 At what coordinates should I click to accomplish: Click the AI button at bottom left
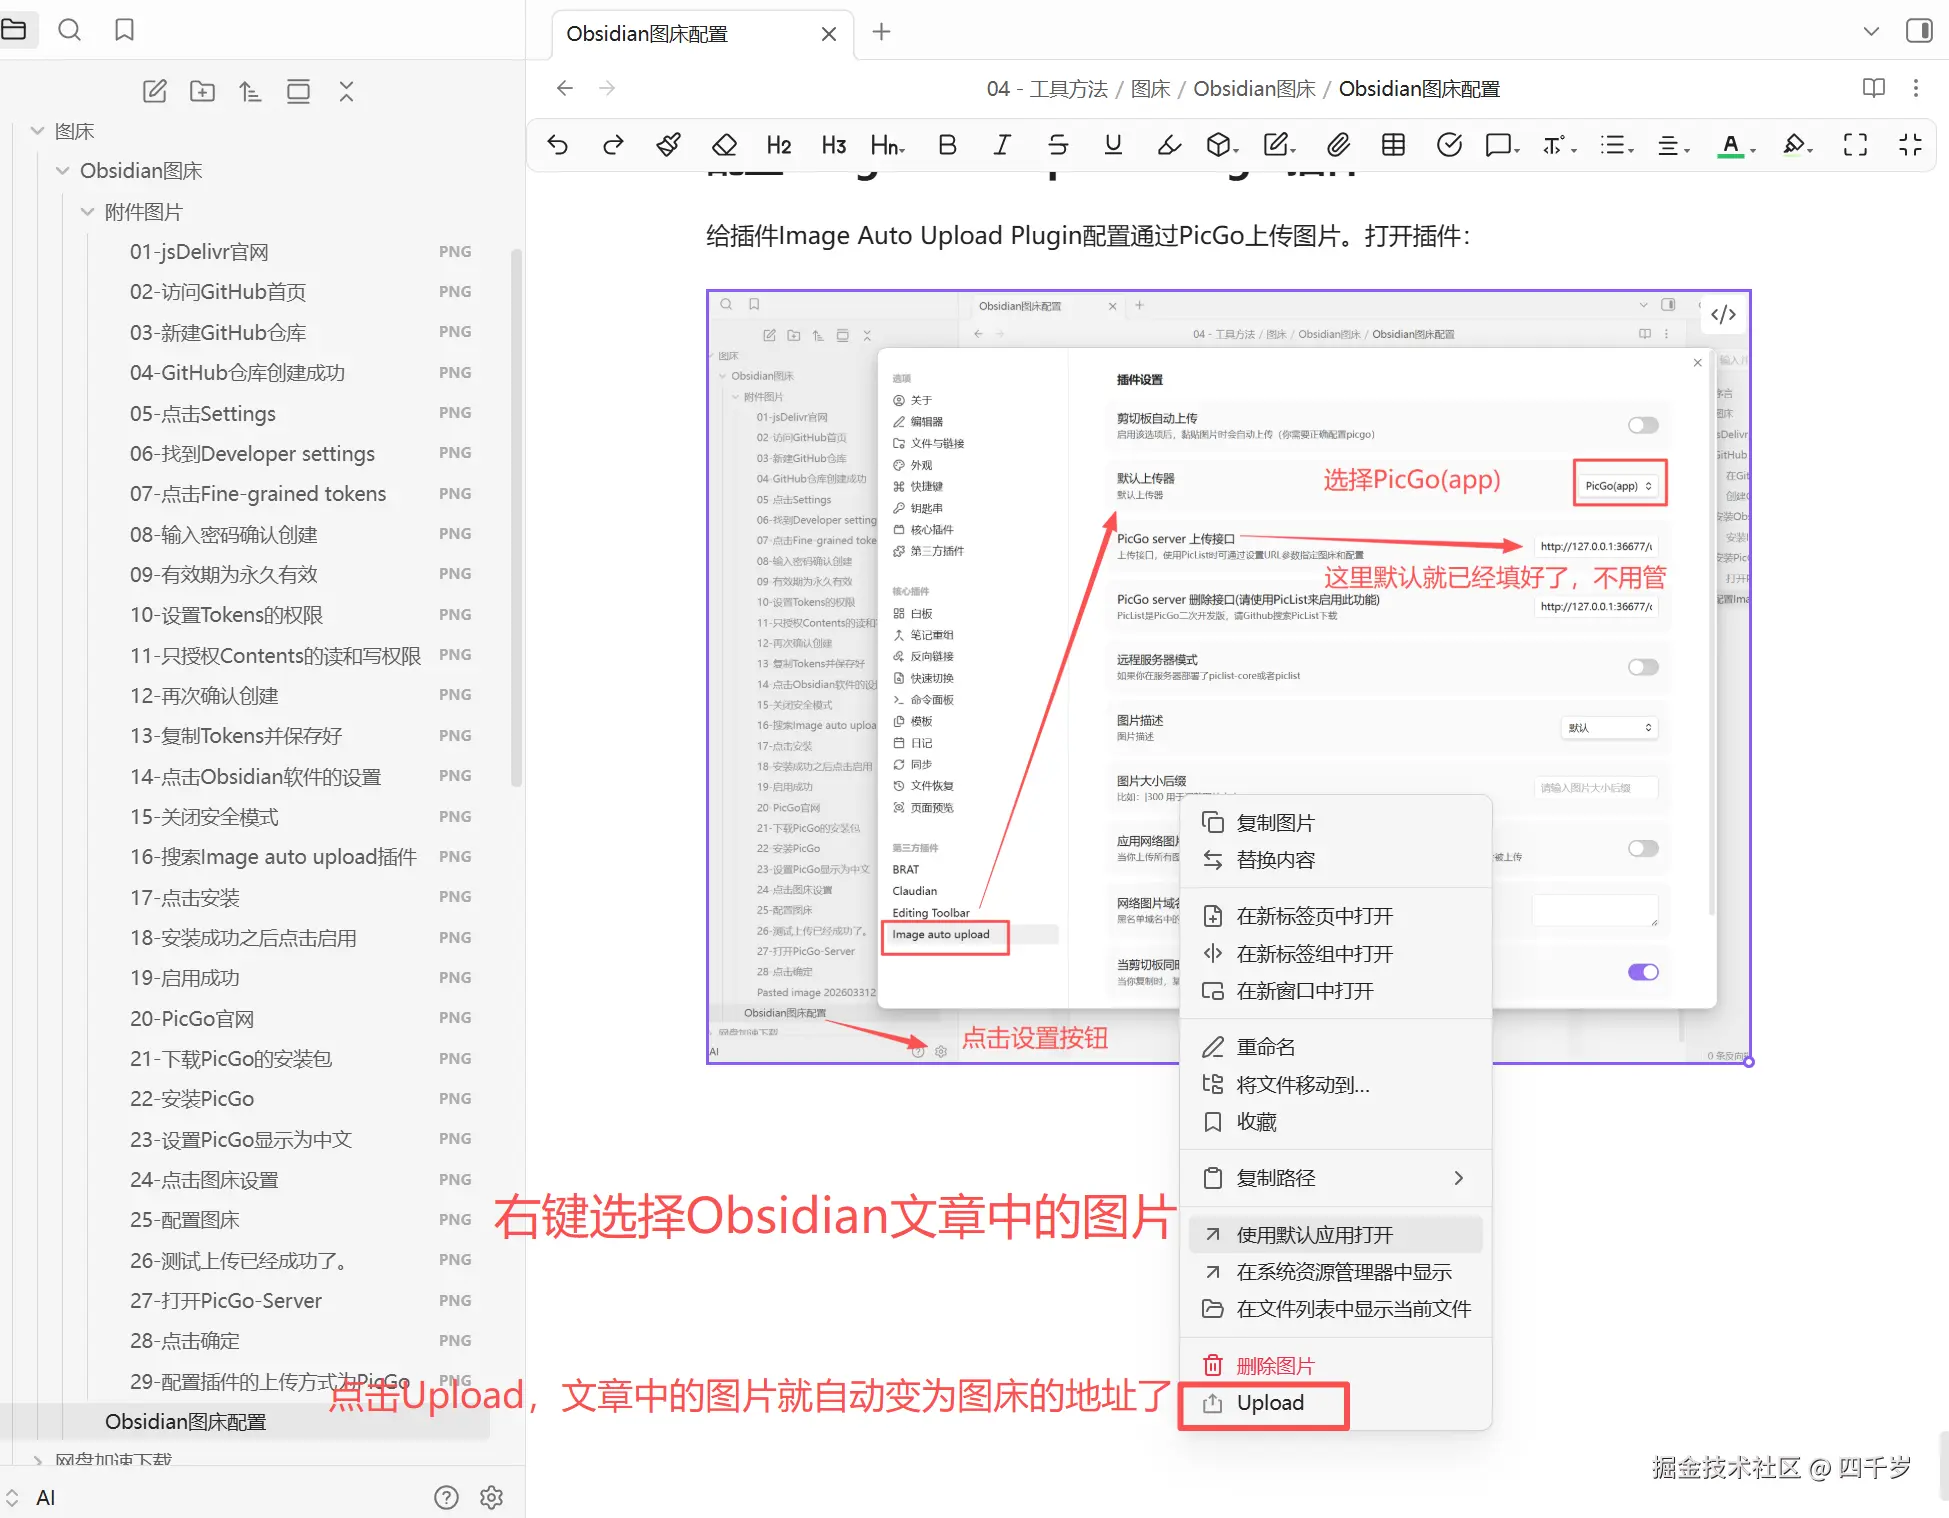click(45, 1497)
